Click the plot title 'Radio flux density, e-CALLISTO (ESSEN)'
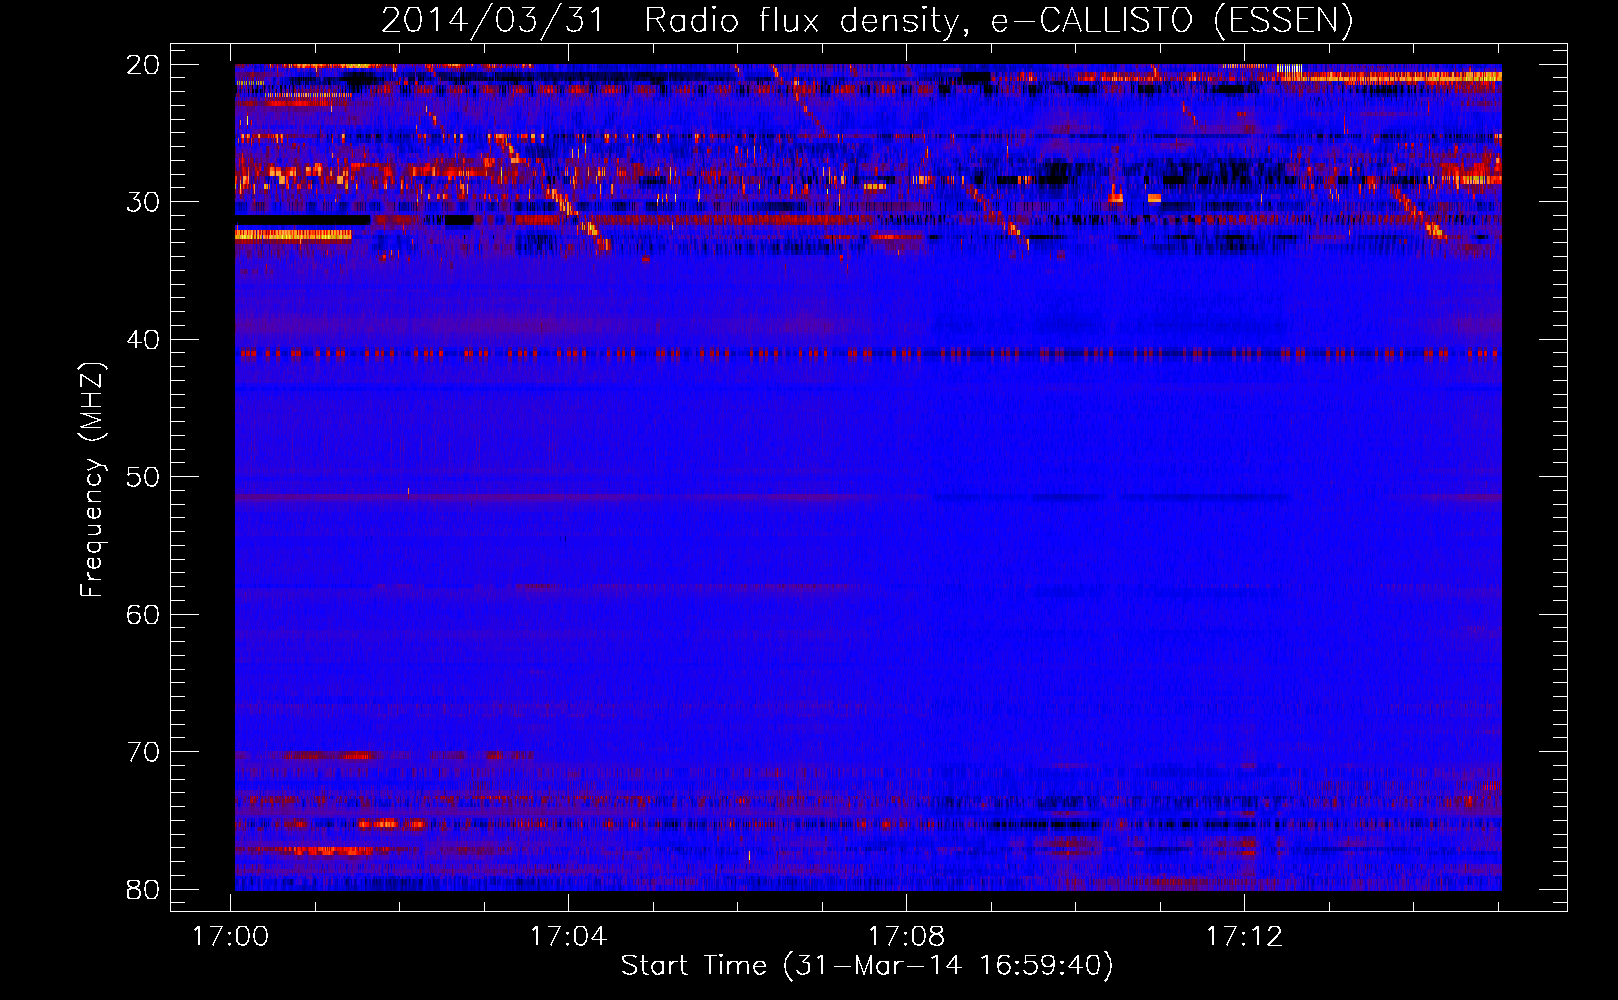The image size is (1618, 1000). tap(999, 20)
